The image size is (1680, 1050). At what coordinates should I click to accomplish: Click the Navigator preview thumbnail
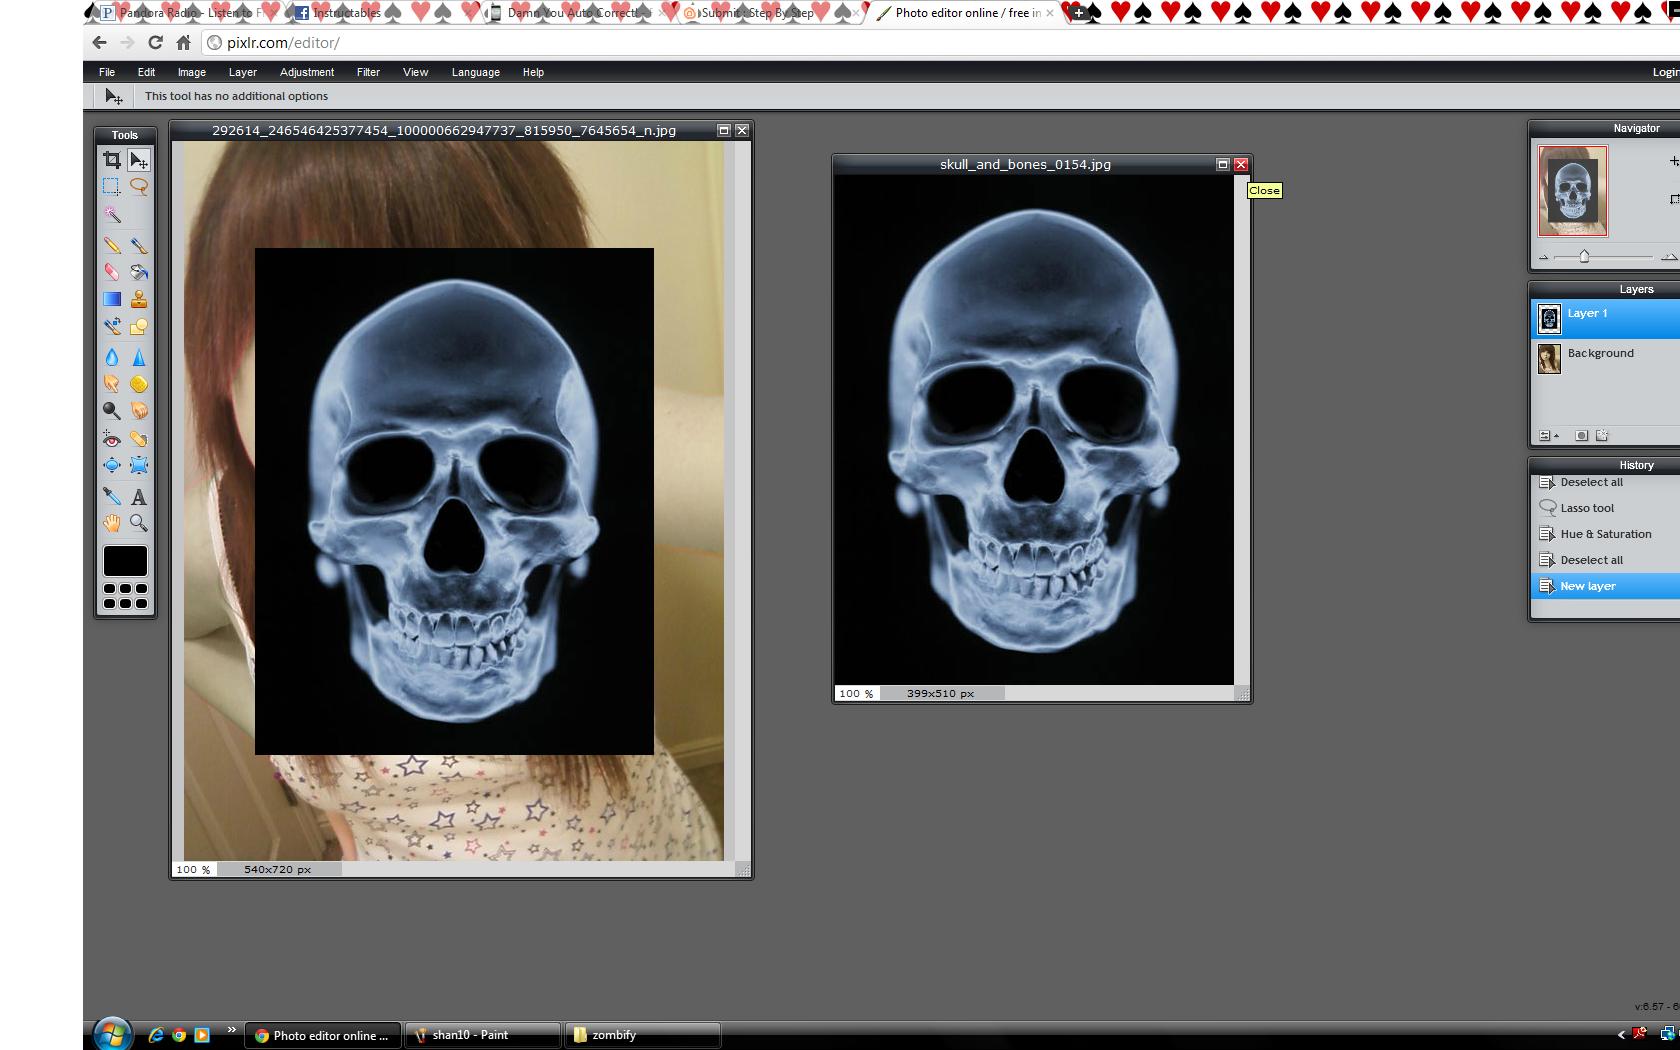(x=1573, y=191)
